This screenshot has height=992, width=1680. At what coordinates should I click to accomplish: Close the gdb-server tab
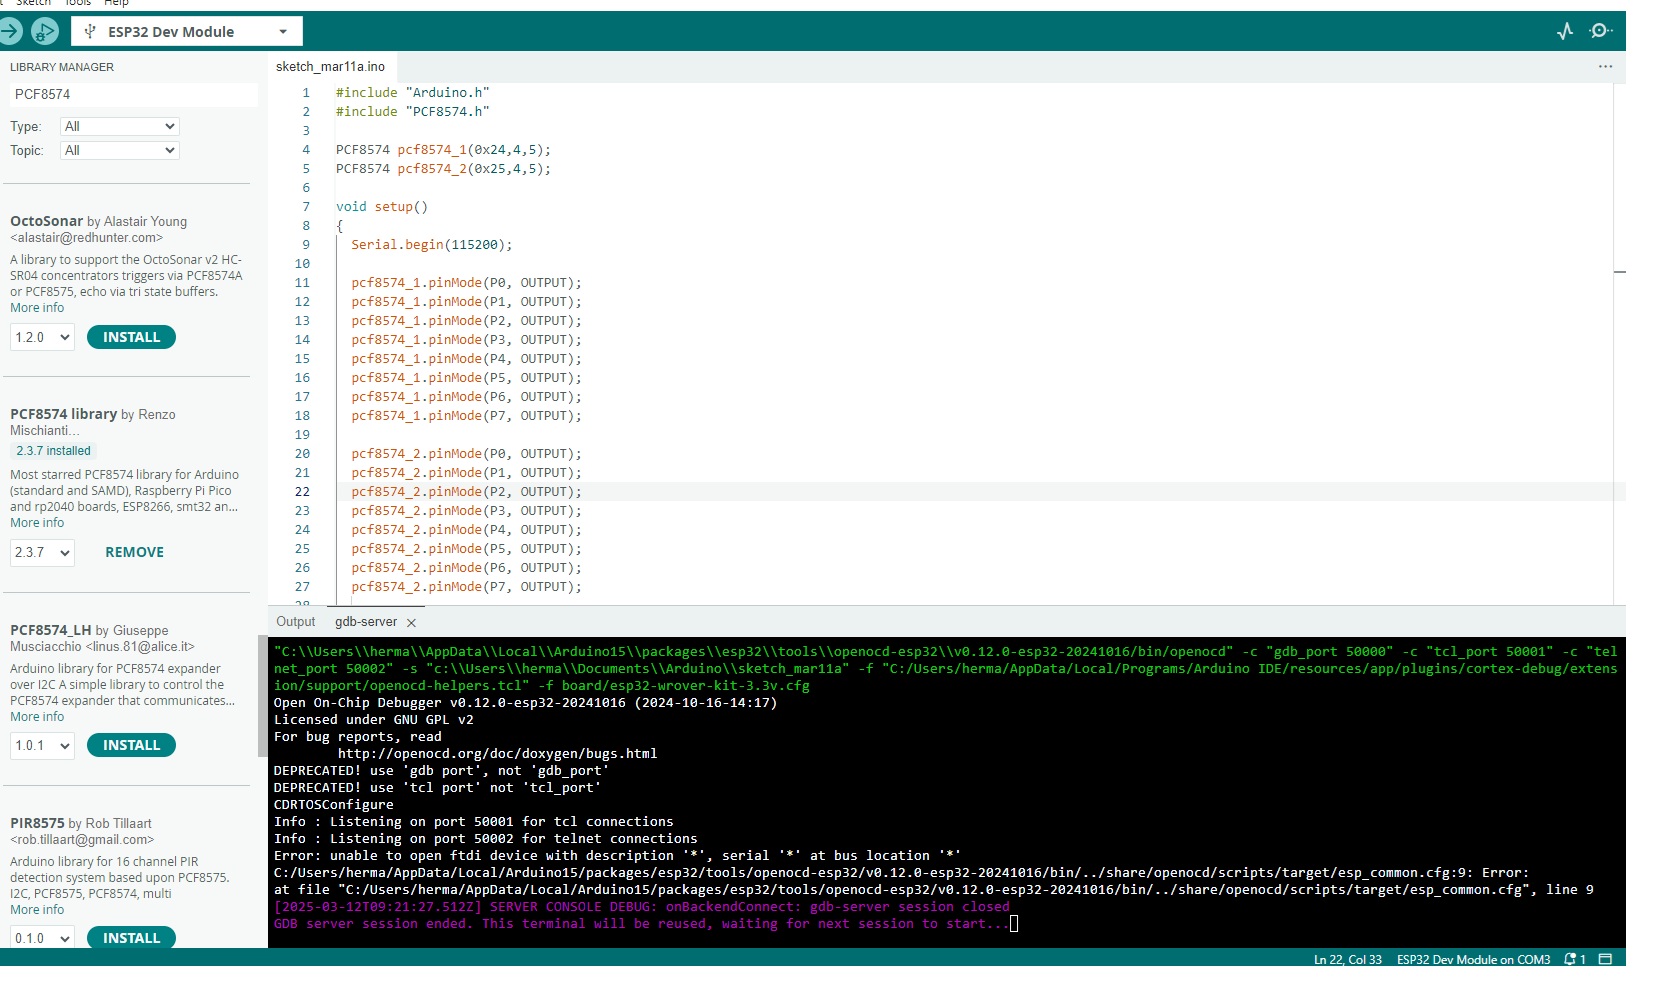pyautogui.click(x=411, y=623)
